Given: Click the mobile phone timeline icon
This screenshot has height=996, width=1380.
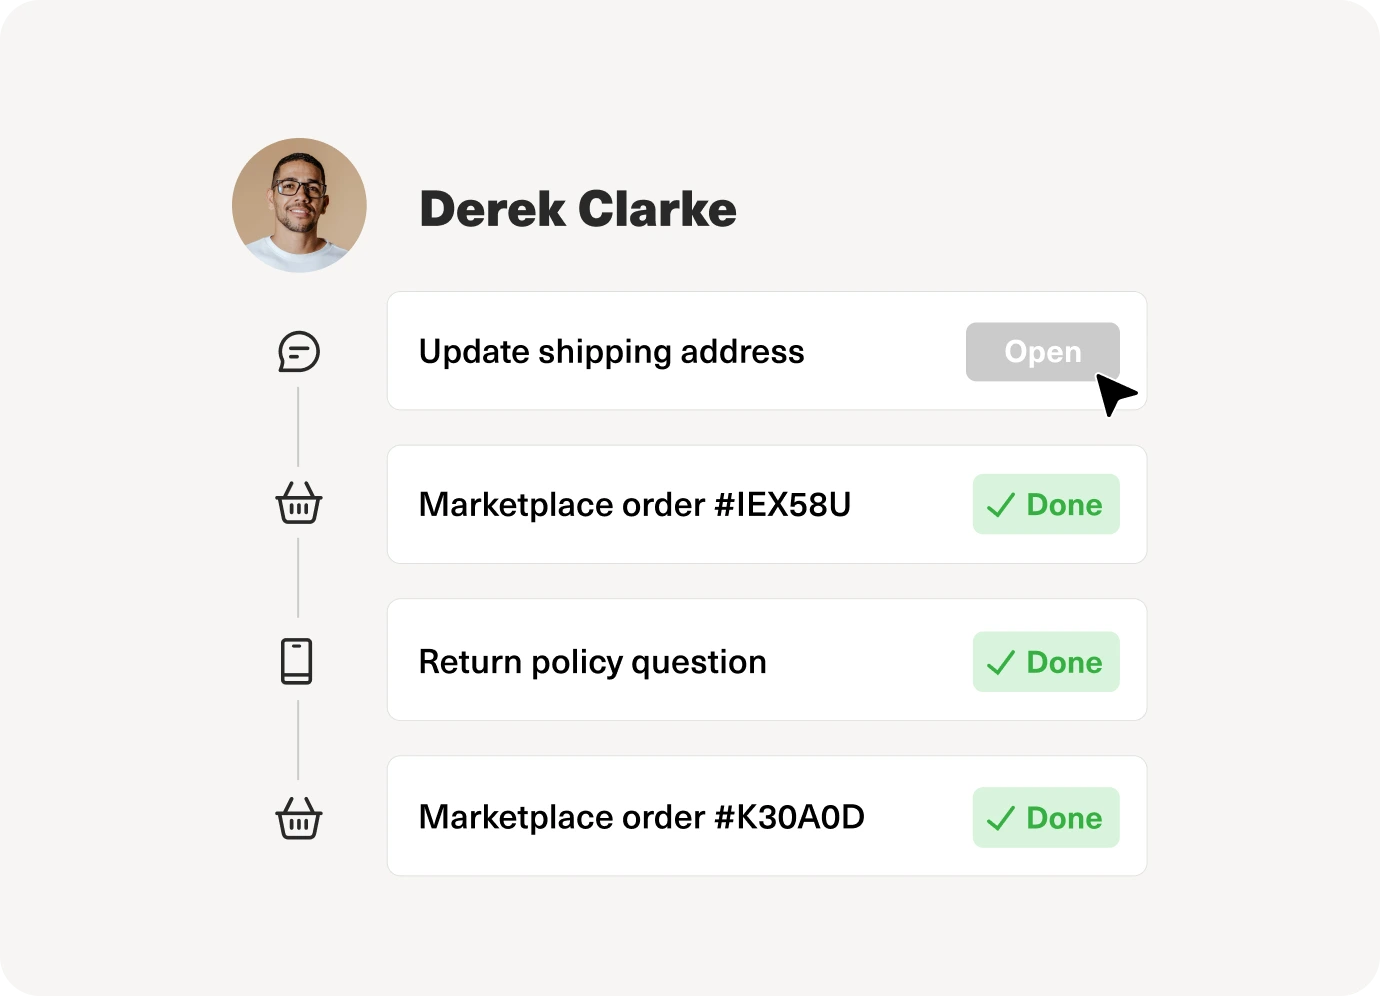Looking at the screenshot, I should click(x=297, y=661).
